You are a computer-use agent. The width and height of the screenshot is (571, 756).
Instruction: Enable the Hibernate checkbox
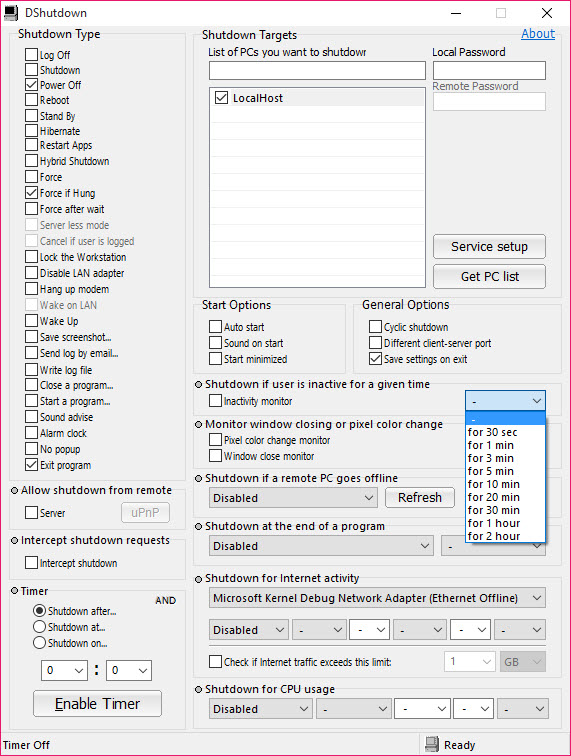coord(31,131)
